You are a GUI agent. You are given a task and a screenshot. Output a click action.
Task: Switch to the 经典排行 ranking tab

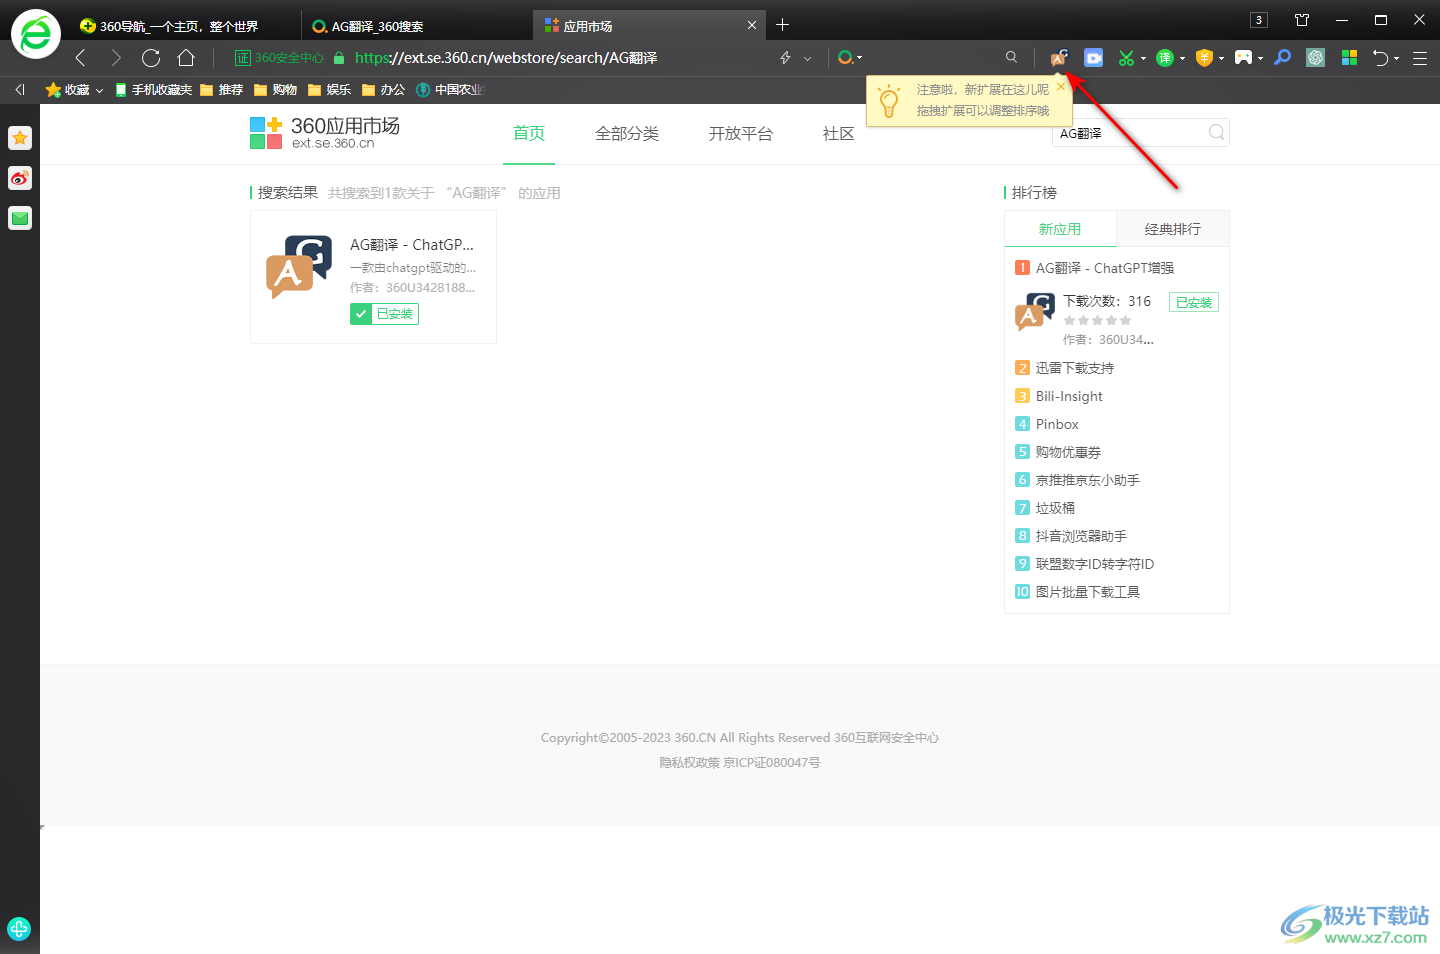tap(1173, 229)
